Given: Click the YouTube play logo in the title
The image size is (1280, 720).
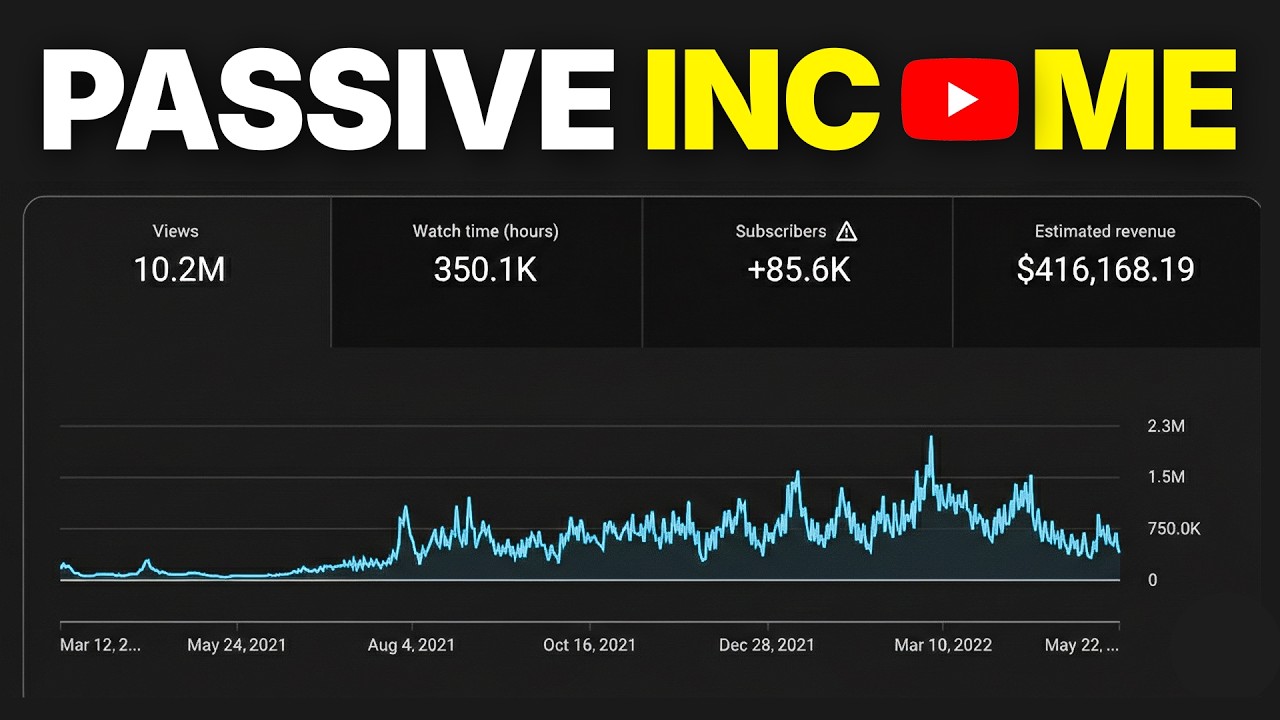Looking at the screenshot, I should (x=960, y=98).
